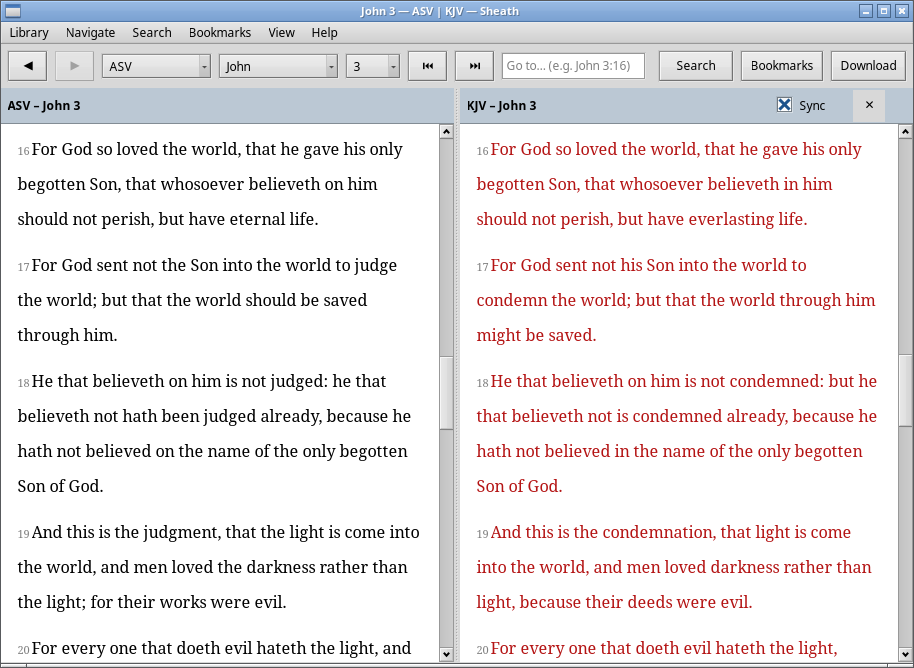Open the Search menu
914x668 pixels.
(x=152, y=33)
